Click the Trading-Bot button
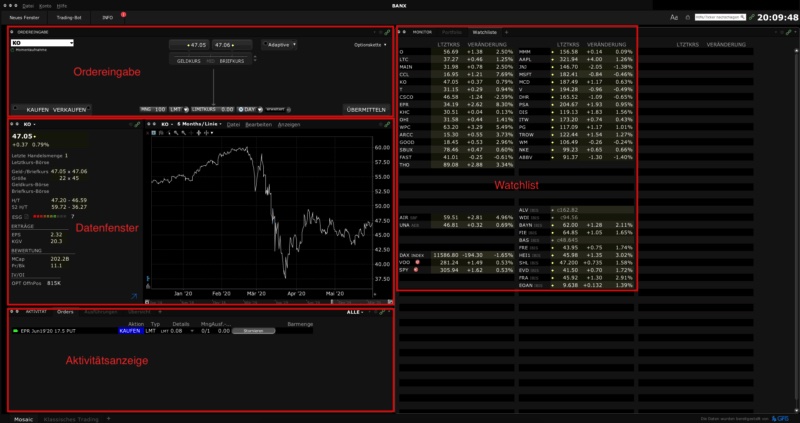 (x=69, y=17)
